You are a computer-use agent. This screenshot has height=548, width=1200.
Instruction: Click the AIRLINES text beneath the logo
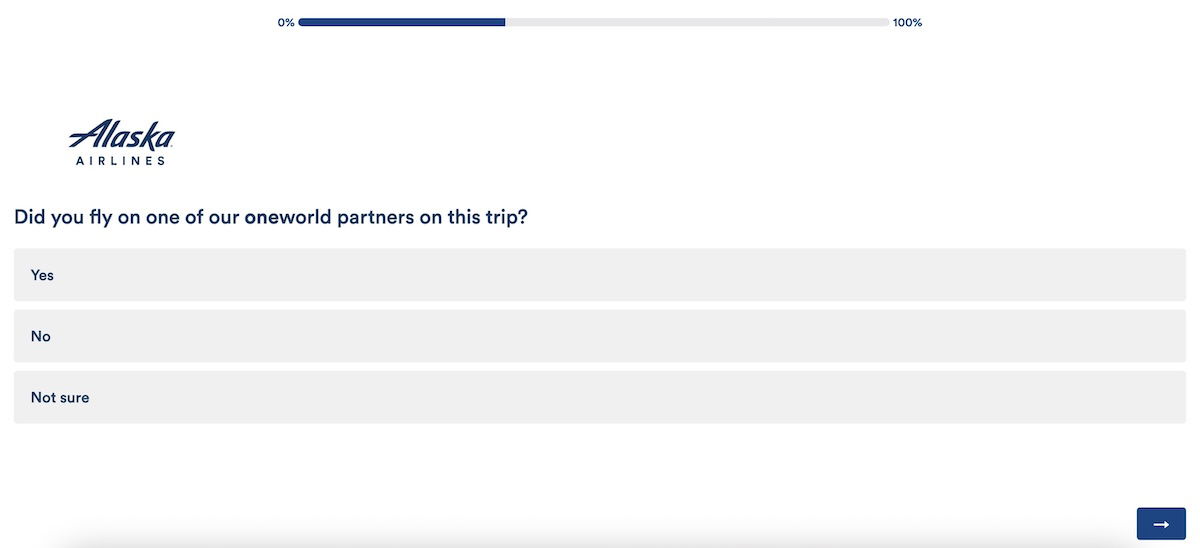click(121, 160)
